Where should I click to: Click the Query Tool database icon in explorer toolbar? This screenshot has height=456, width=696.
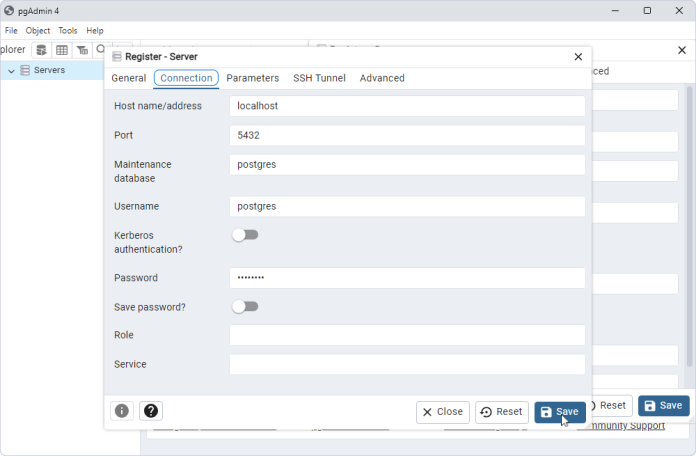(41, 50)
